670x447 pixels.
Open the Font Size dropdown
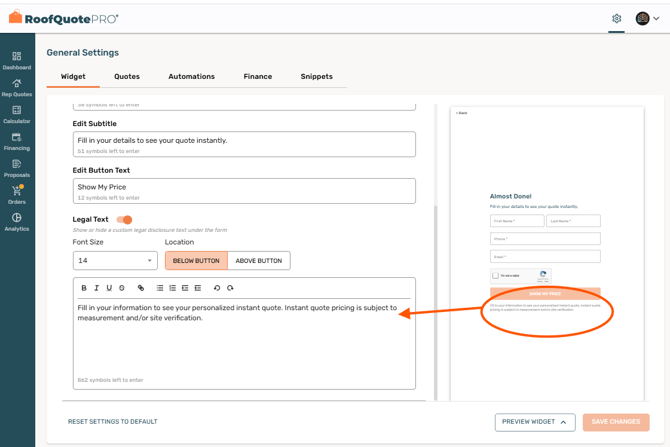tap(115, 260)
